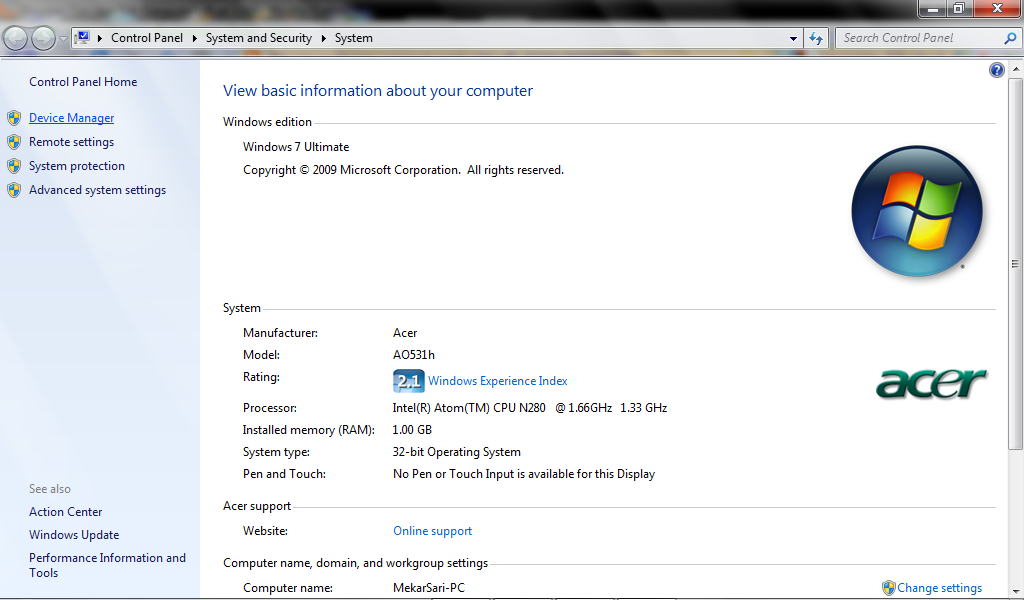This screenshot has height=600, width=1024.
Task: Select Control Panel breadcrumb
Action: click(147, 38)
